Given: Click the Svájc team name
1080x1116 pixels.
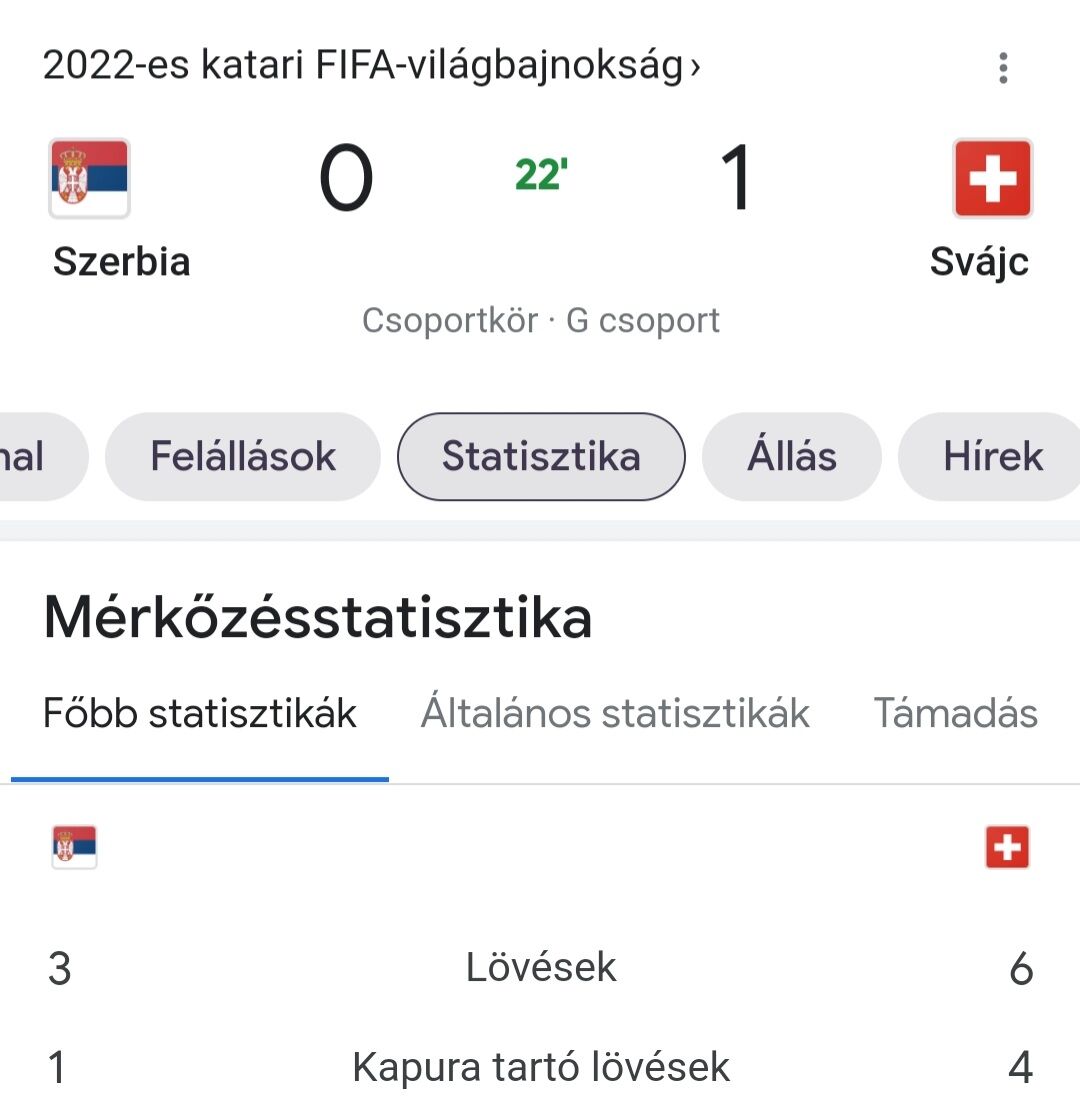Looking at the screenshot, I should pyautogui.click(x=980, y=262).
